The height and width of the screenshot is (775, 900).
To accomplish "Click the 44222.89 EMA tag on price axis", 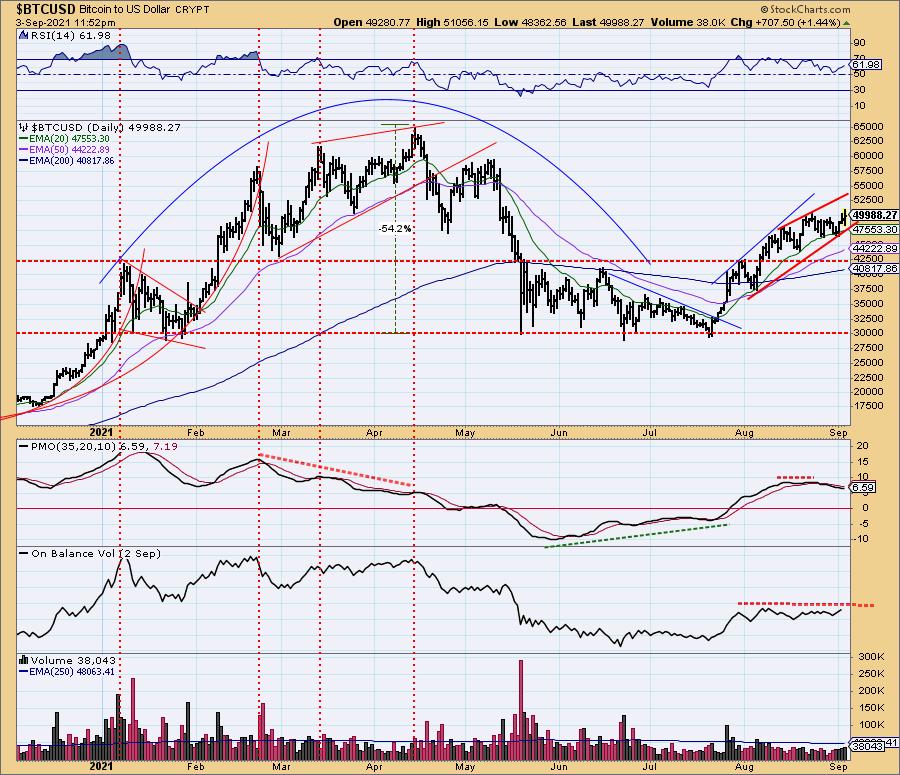I will pyautogui.click(x=875, y=249).
